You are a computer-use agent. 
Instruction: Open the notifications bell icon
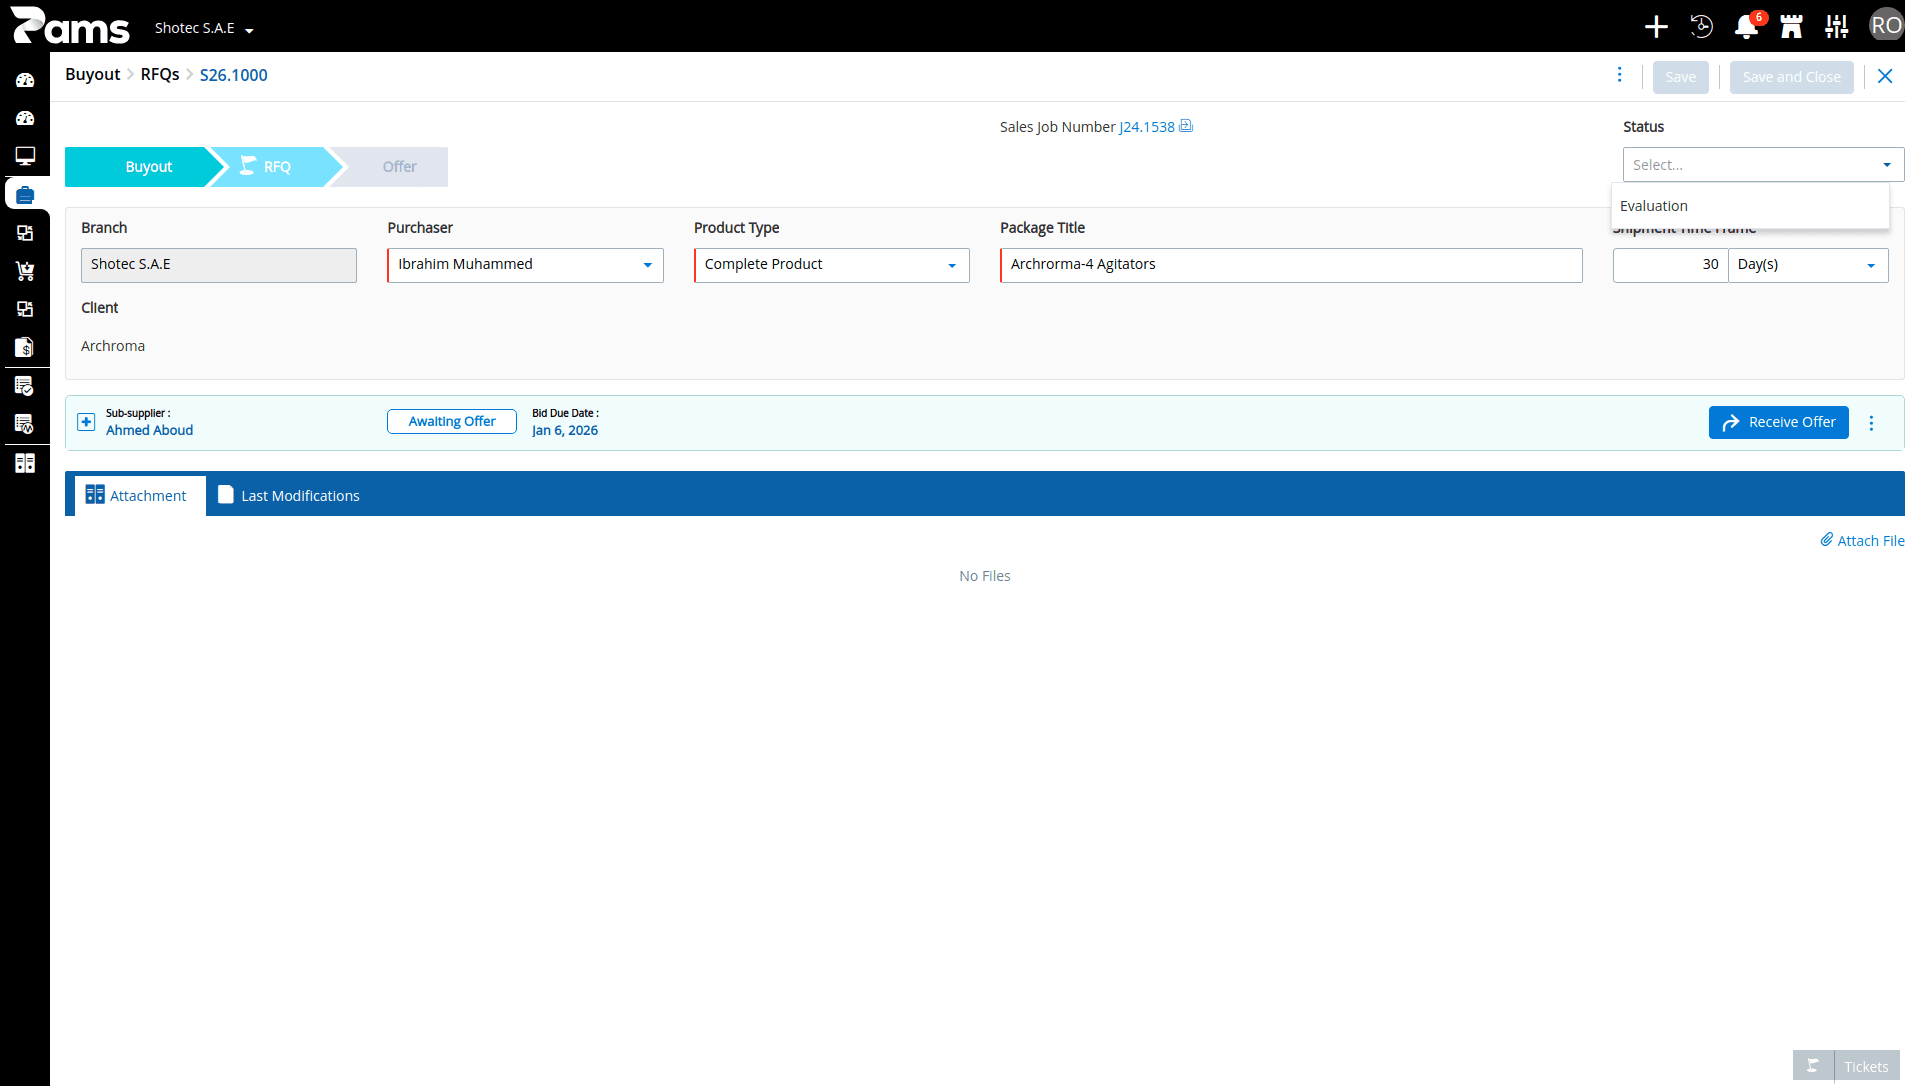point(1746,27)
